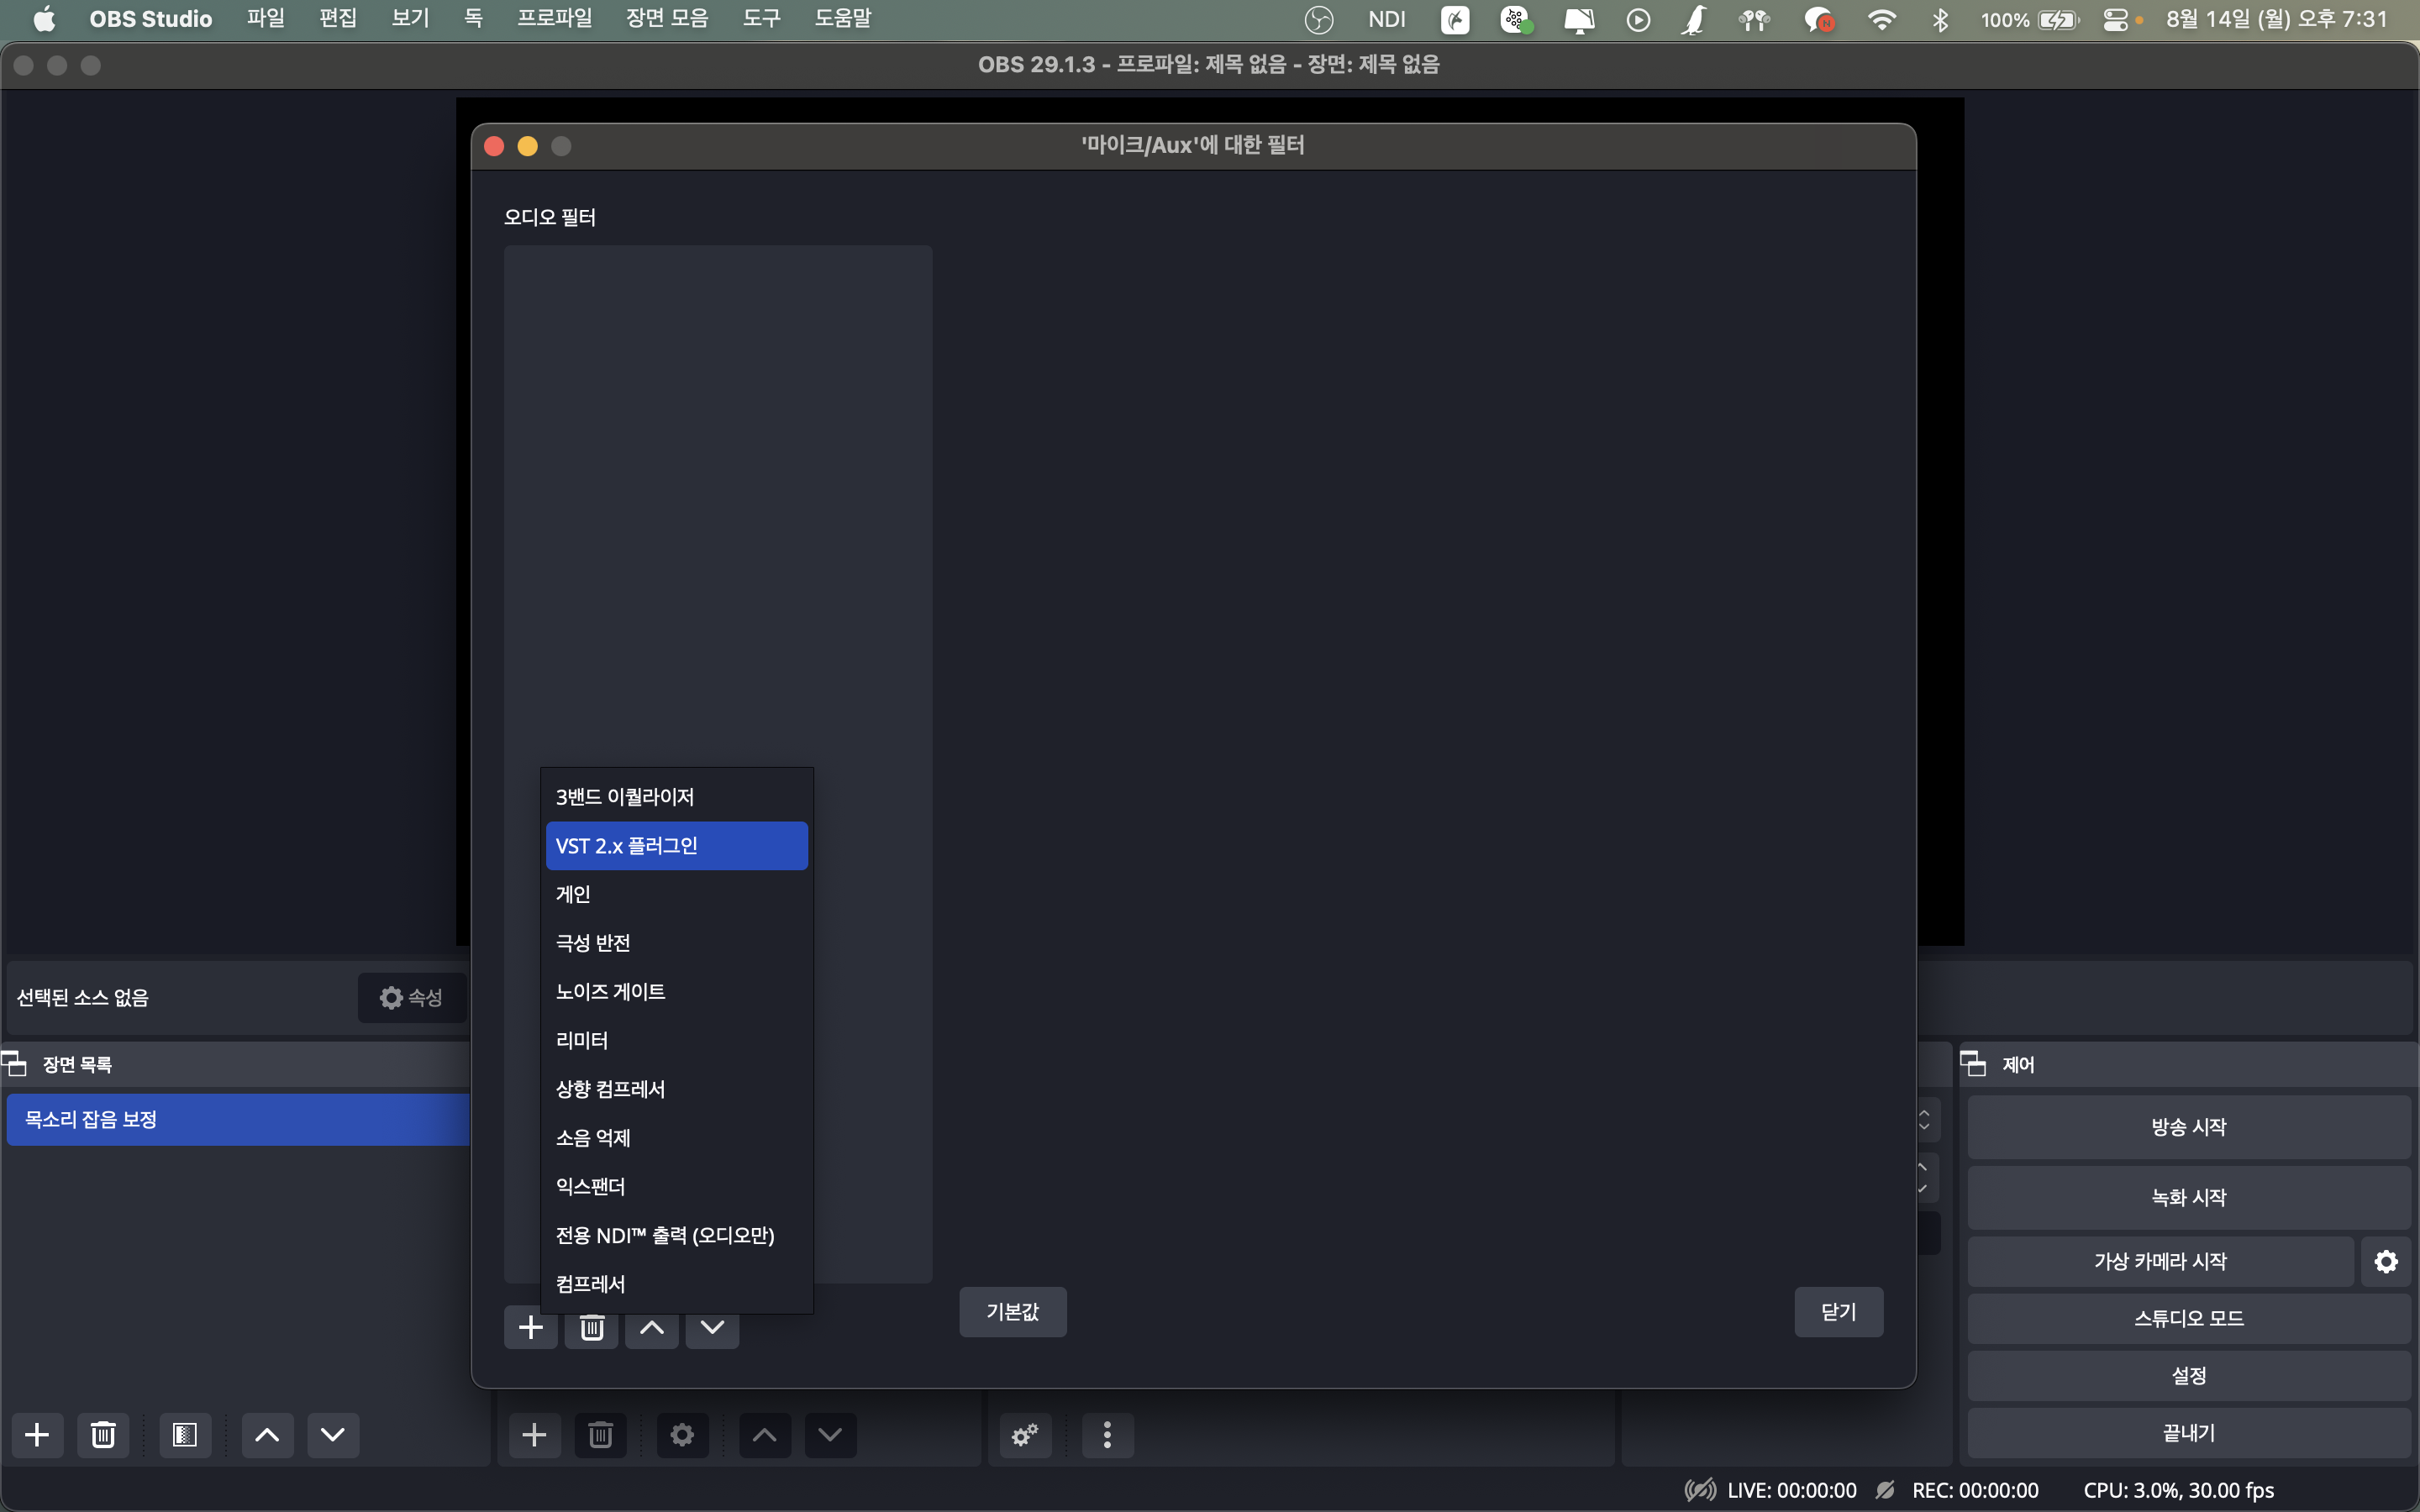Add a scene with plus icon in scene list

point(38,1435)
